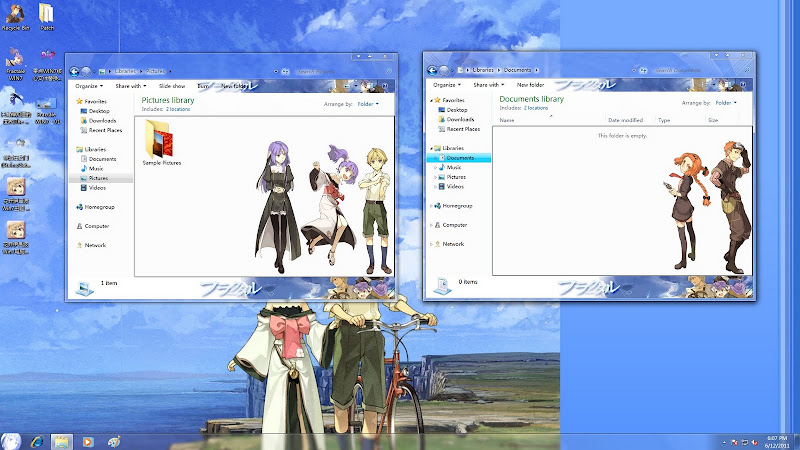800x450 pixels.
Task: Open 2 locations link in Documents library
Action: (536, 108)
